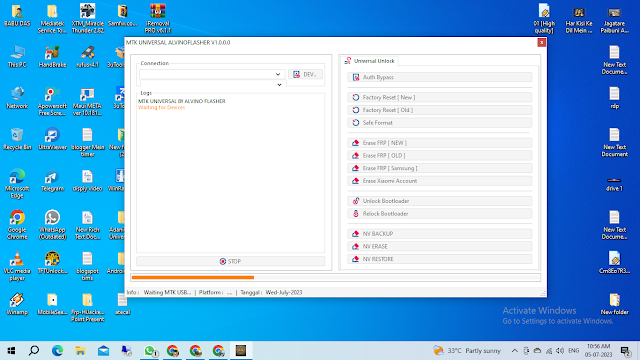Screen dimensions: 640x360
Task: Launch TFTUnlock desktop icon
Action: 52,263
